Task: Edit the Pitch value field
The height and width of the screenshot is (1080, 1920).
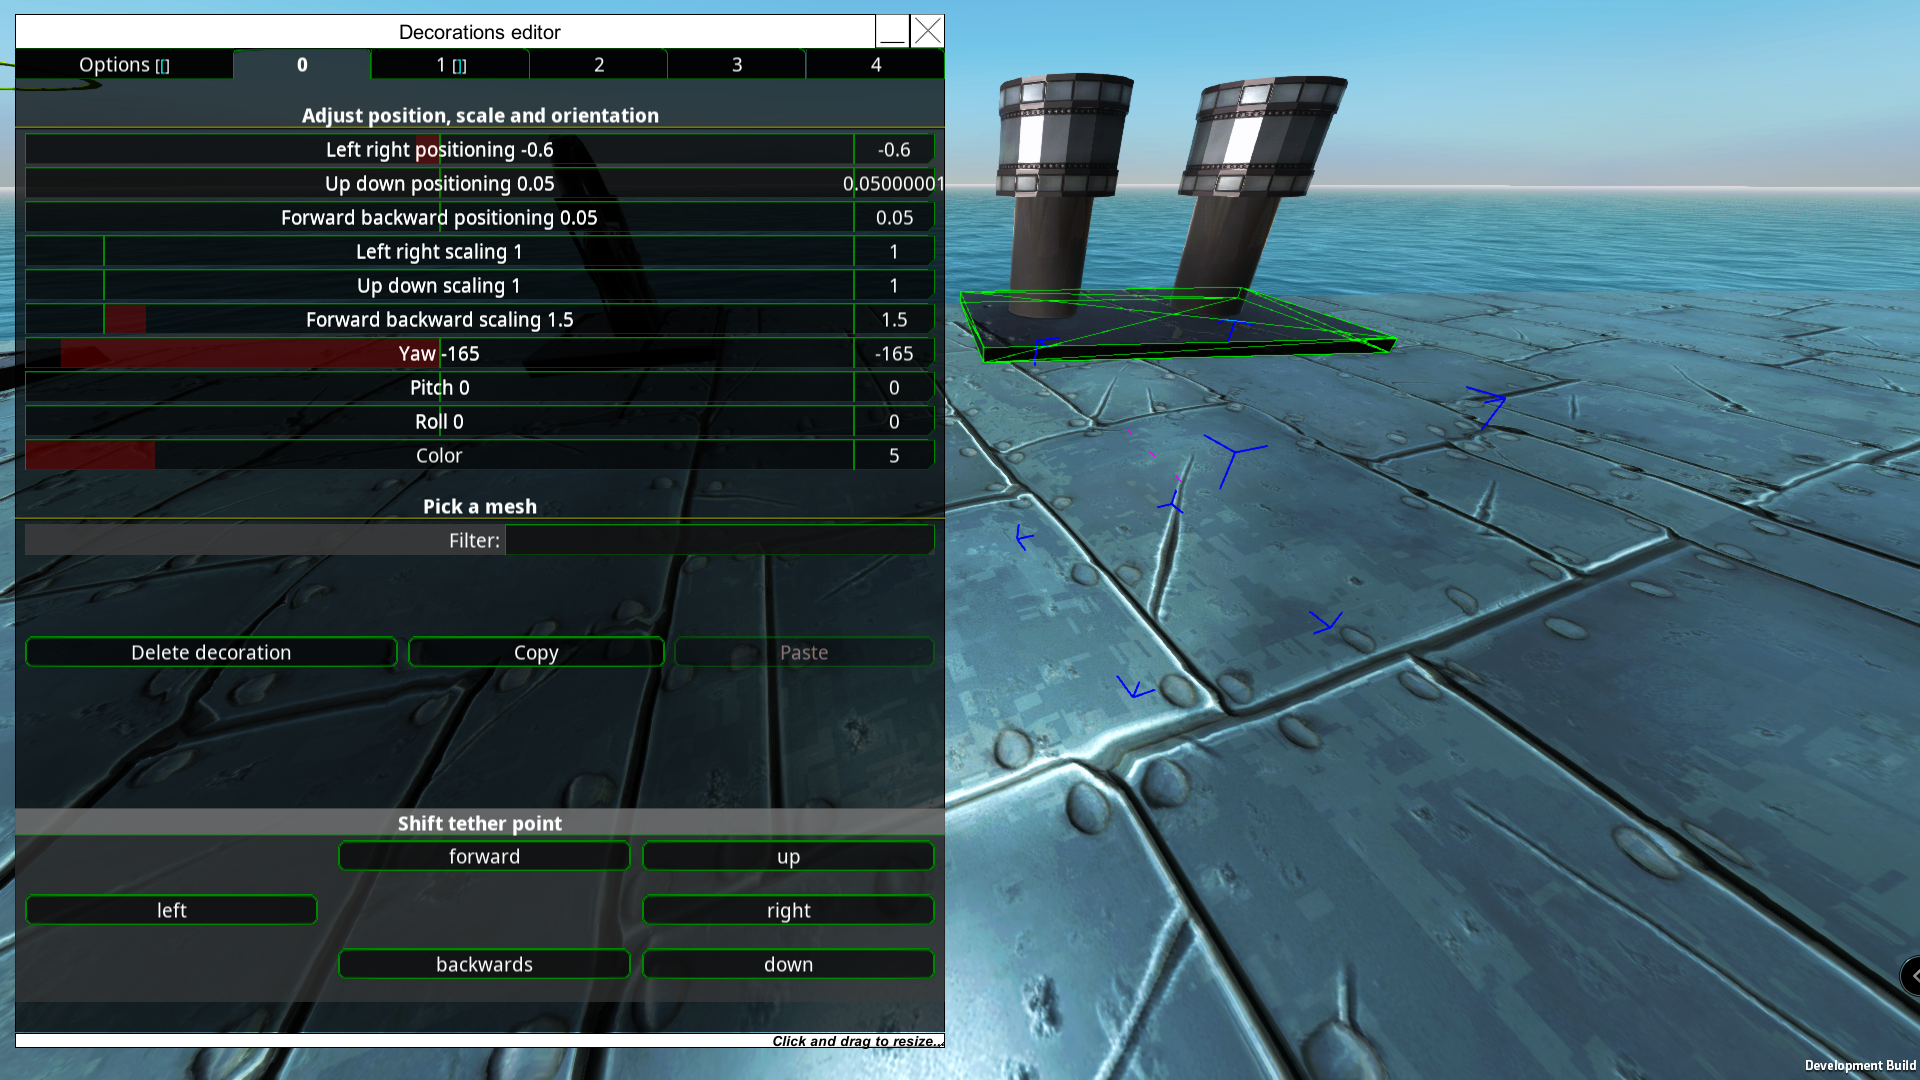Action: point(894,388)
